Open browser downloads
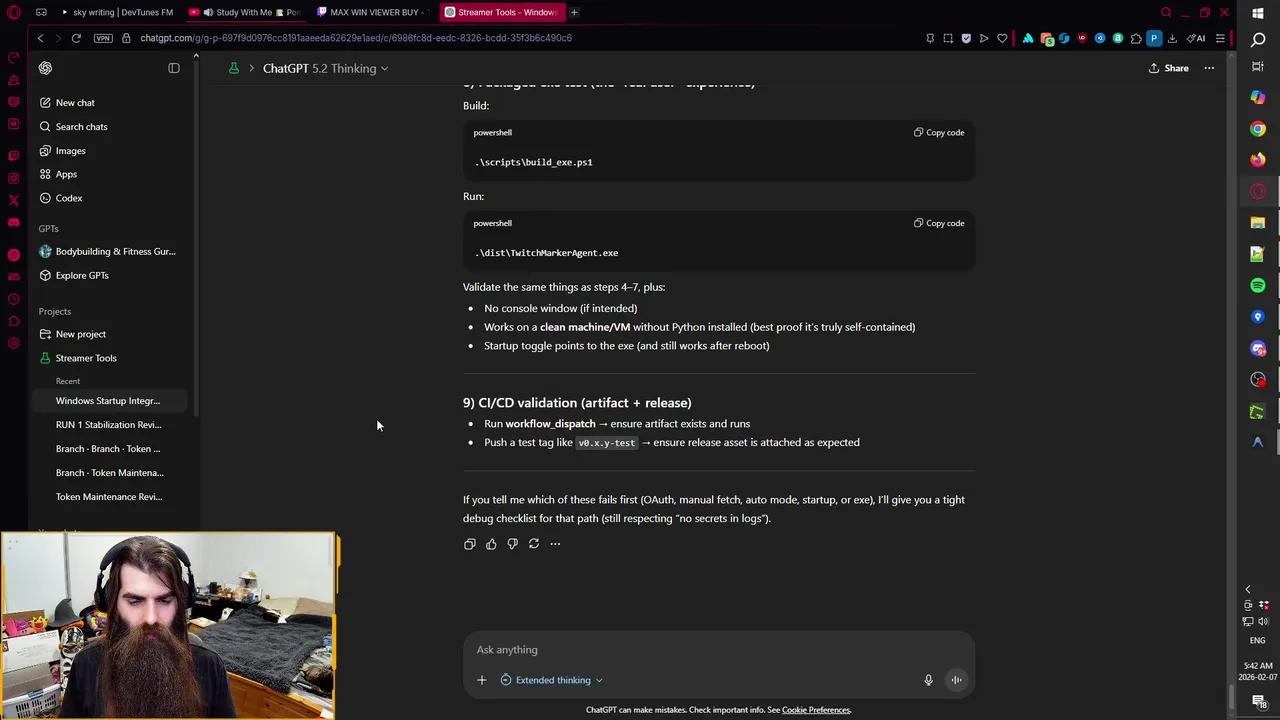Screen dimensions: 1280x720 (1172, 38)
